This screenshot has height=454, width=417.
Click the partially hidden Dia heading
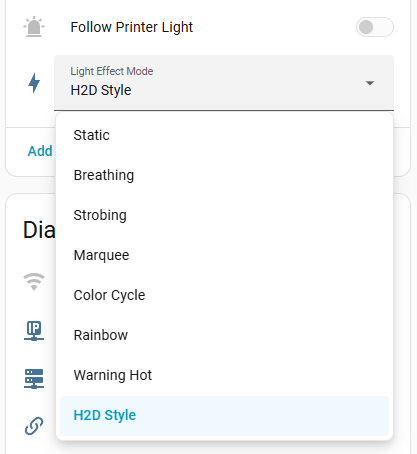pos(39,230)
